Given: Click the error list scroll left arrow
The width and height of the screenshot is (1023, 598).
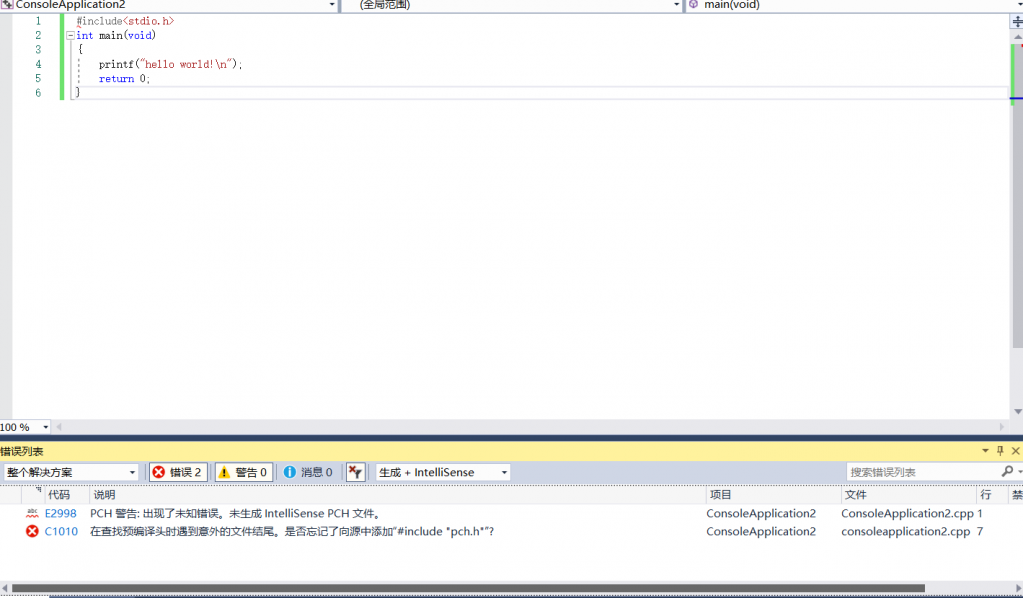Looking at the screenshot, I should click(5, 588).
